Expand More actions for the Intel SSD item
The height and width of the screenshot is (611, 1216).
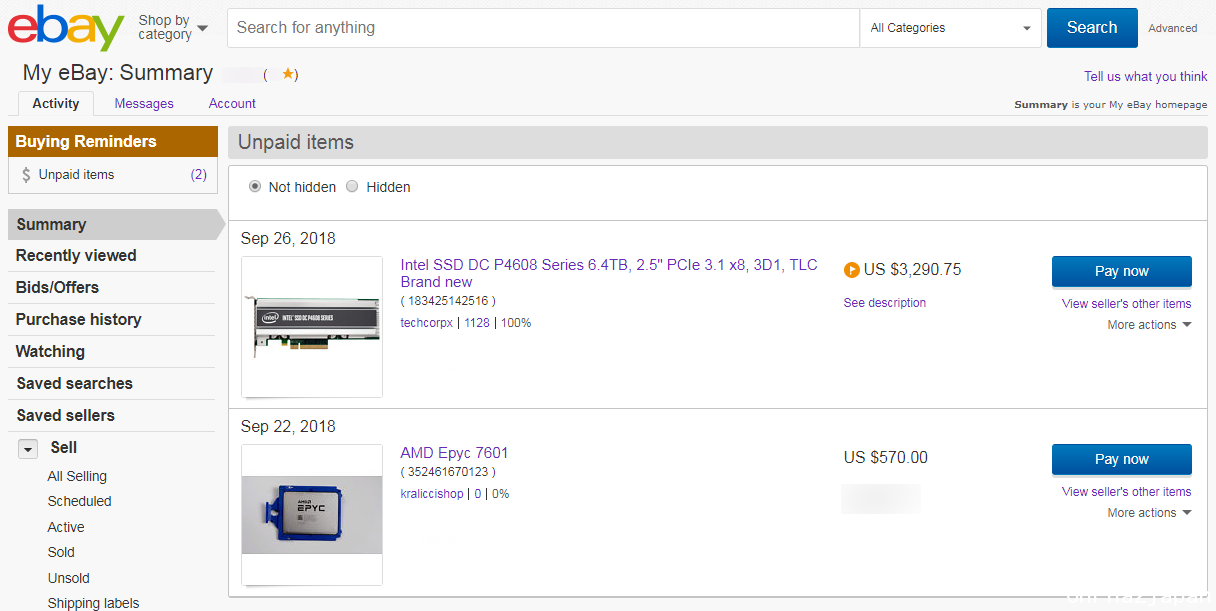pyautogui.click(x=1149, y=325)
